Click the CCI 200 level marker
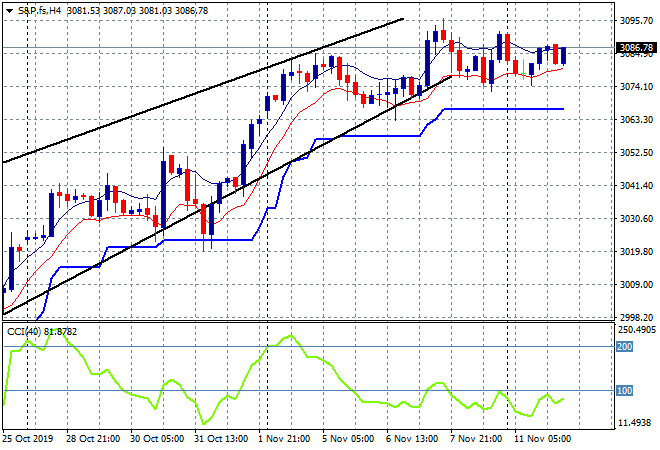Screen dimensions: 660x450 point(624,346)
